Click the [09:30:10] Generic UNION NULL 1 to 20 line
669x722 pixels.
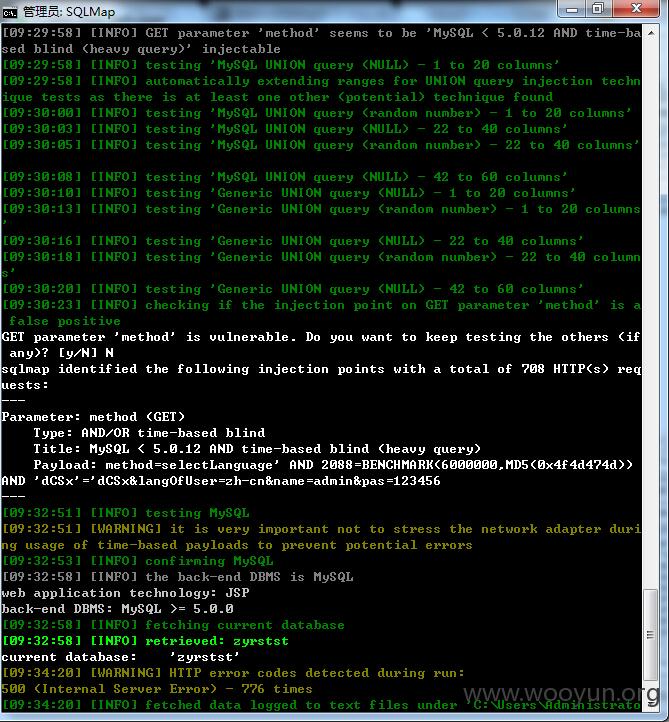(x=289, y=193)
